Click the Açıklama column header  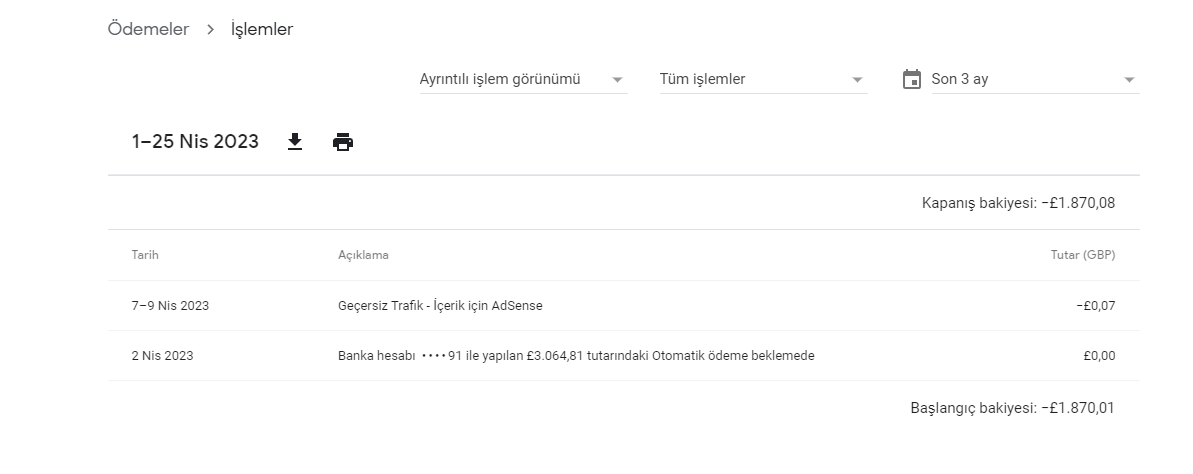click(x=363, y=255)
